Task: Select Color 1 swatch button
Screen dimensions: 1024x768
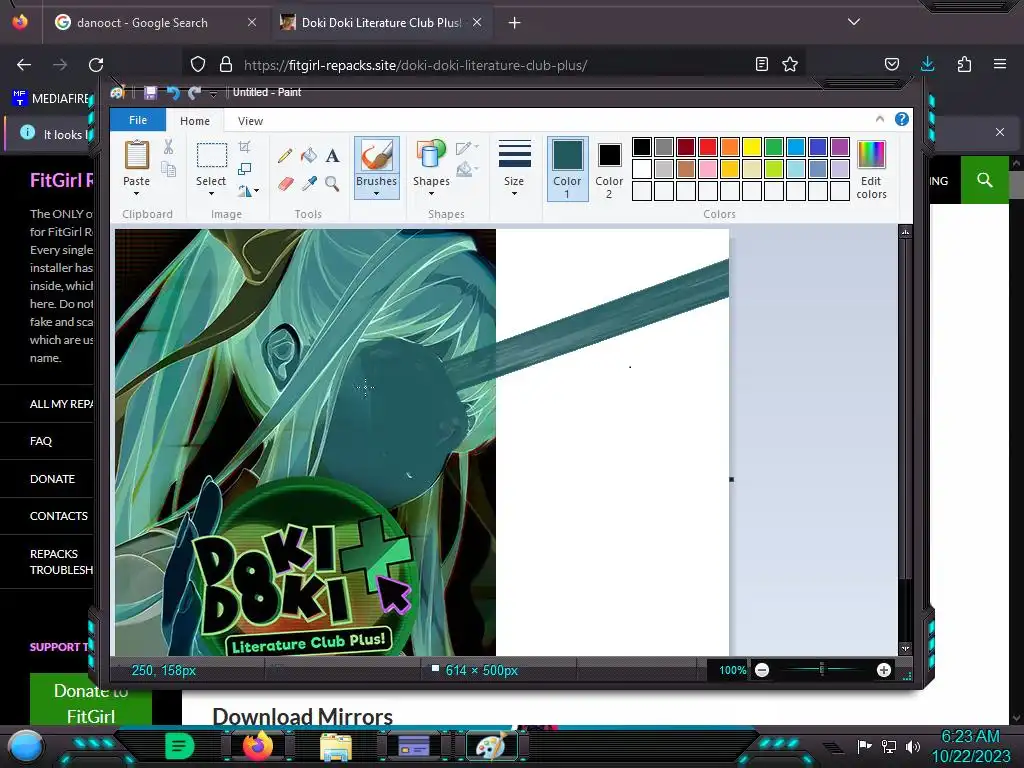Action: [x=568, y=168]
